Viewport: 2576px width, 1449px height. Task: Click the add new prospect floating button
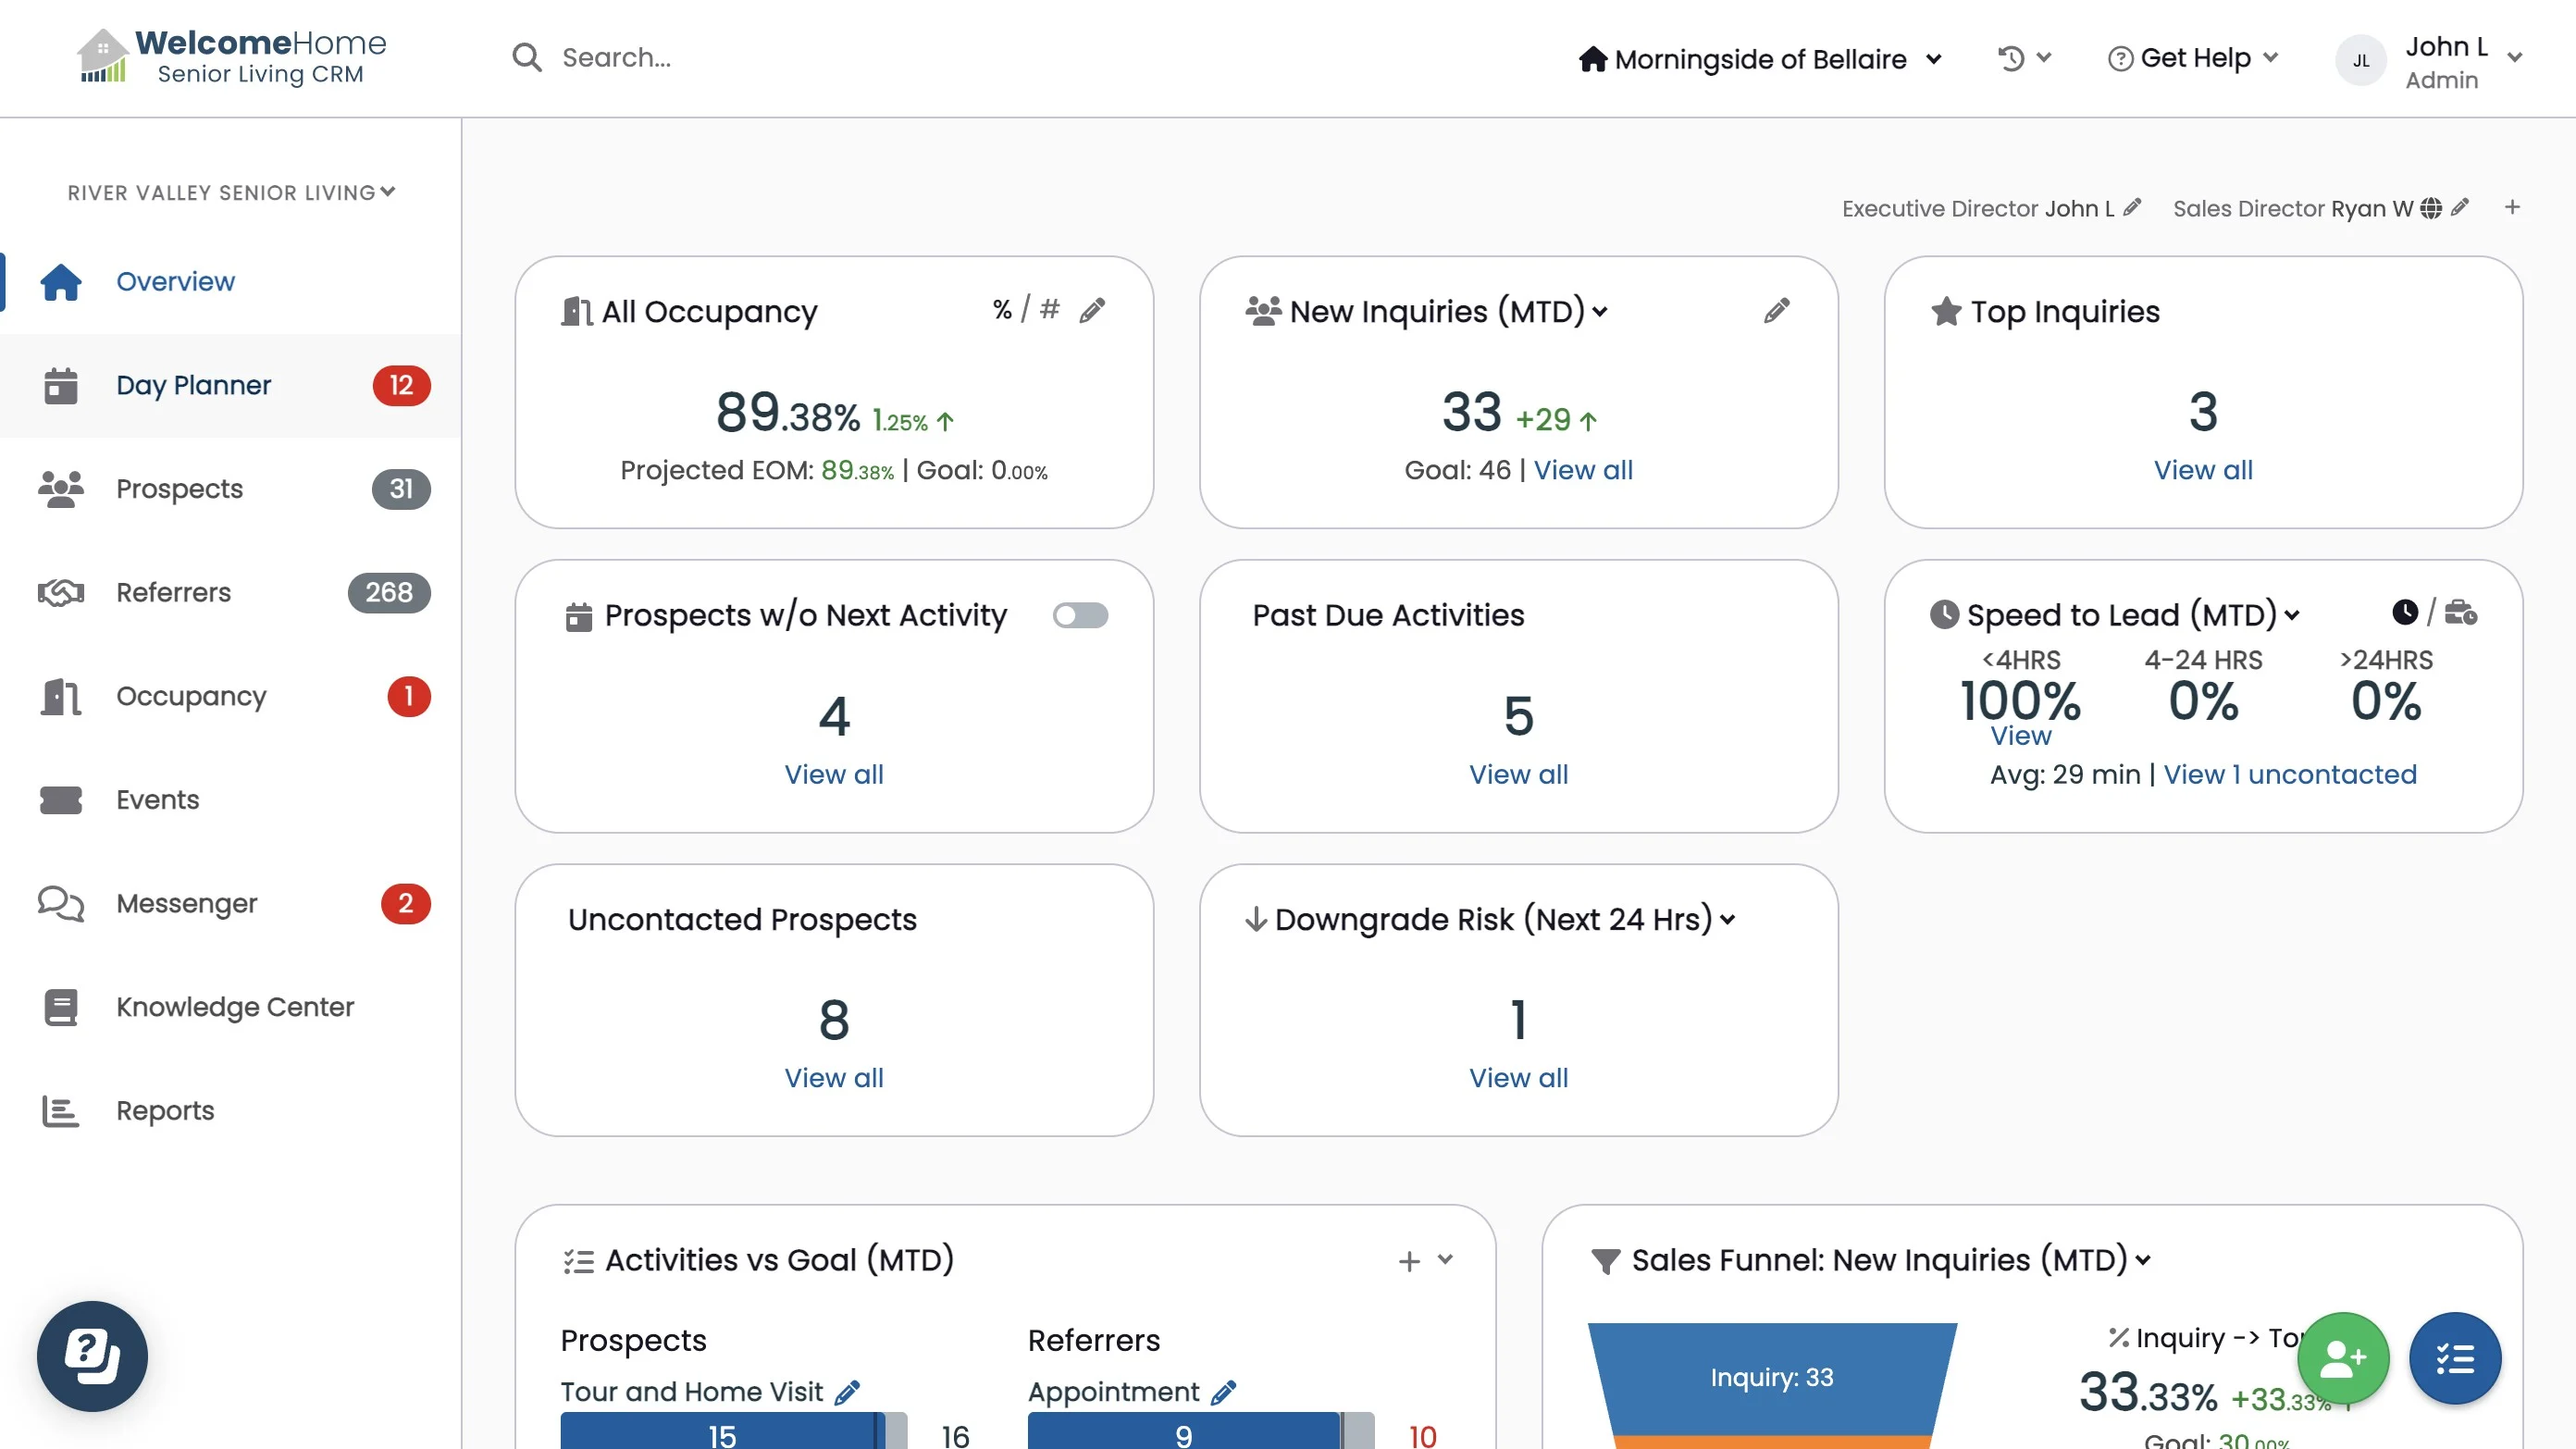pyautogui.click(x=2342, y=1358)
